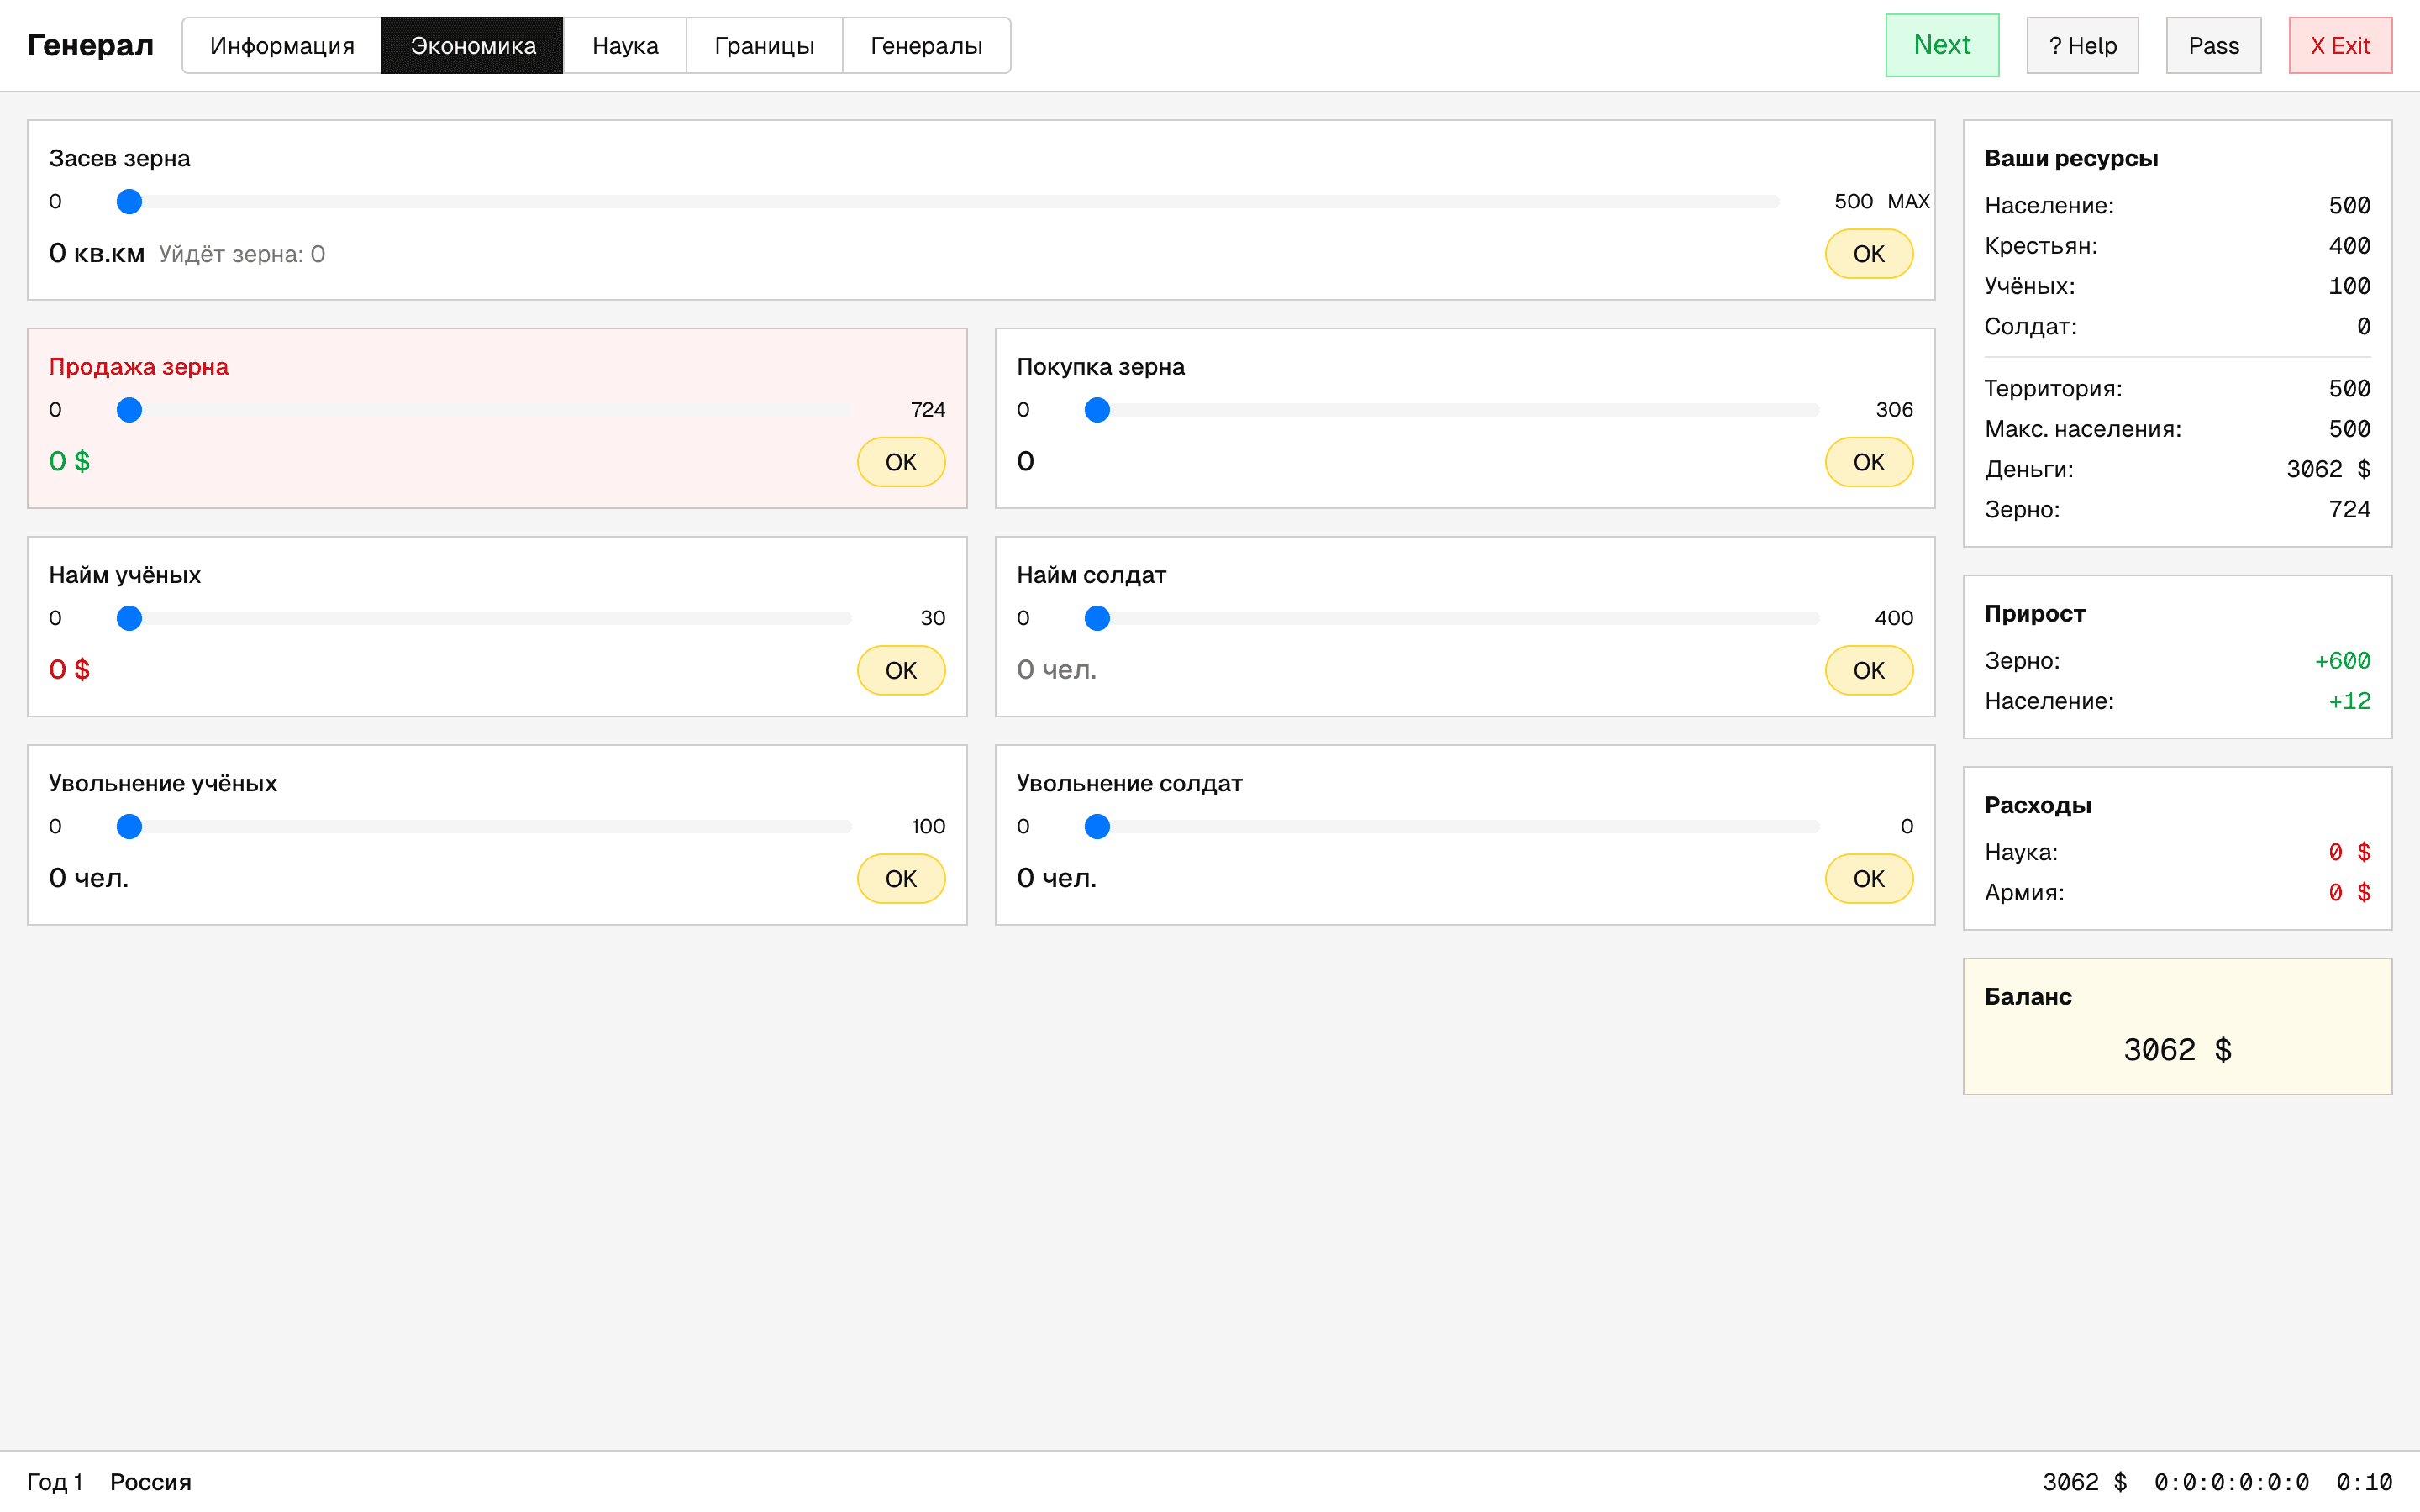The image size is (2420, 1512).
Task: Click the Найм солдат slider handle
Action: click(1097, 618)
